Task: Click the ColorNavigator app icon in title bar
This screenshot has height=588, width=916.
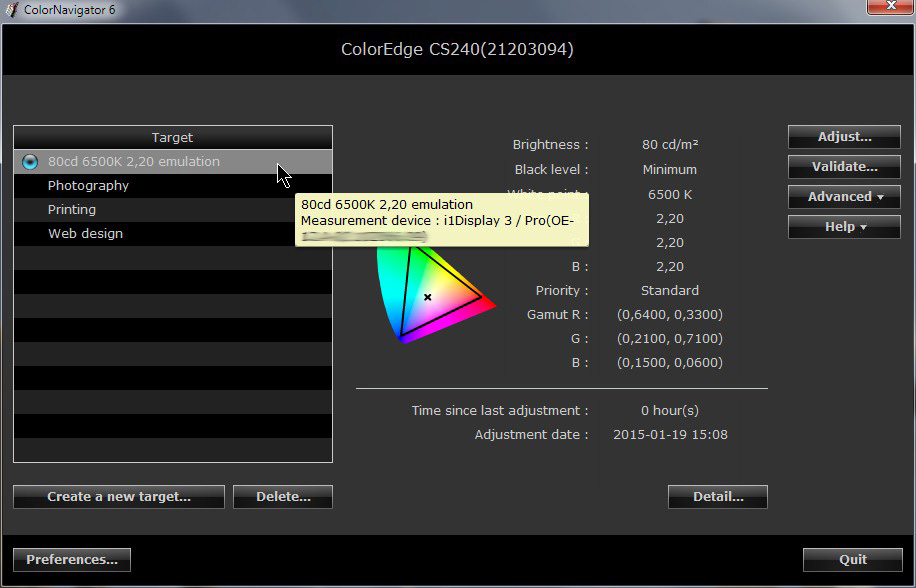Action: (x=11, y=9)
